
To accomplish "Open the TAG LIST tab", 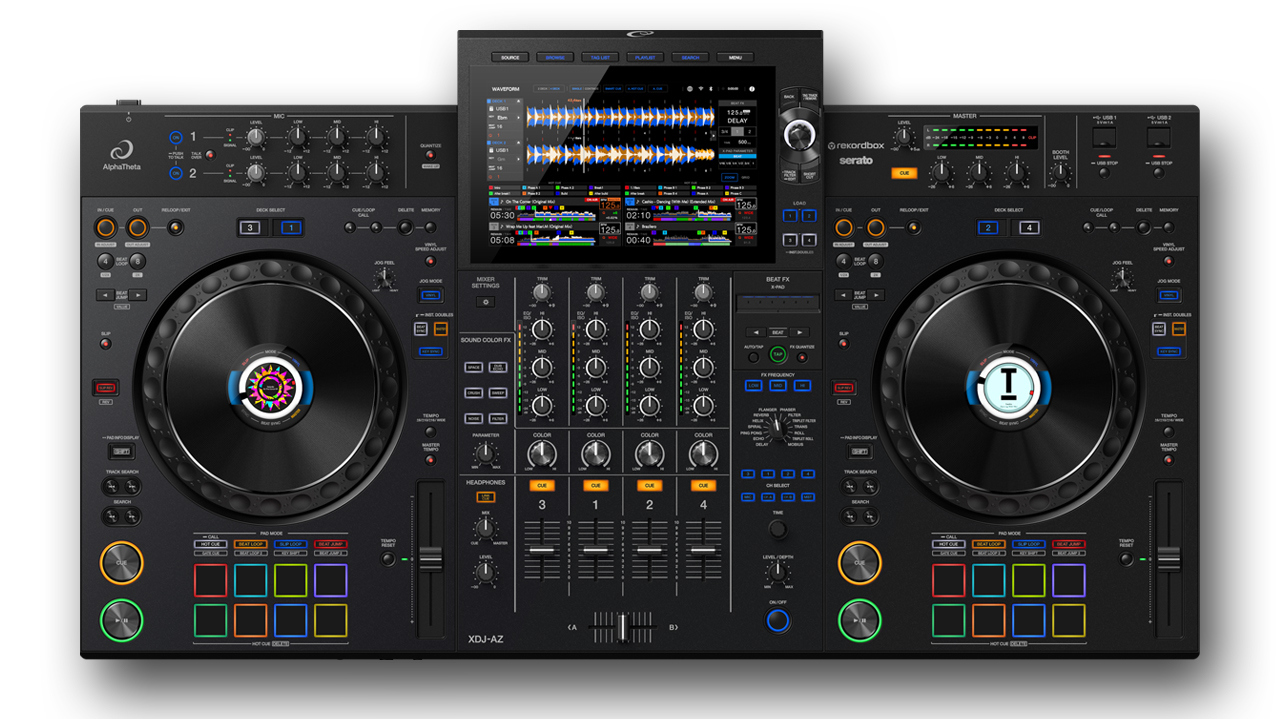I will coord(600,58).
